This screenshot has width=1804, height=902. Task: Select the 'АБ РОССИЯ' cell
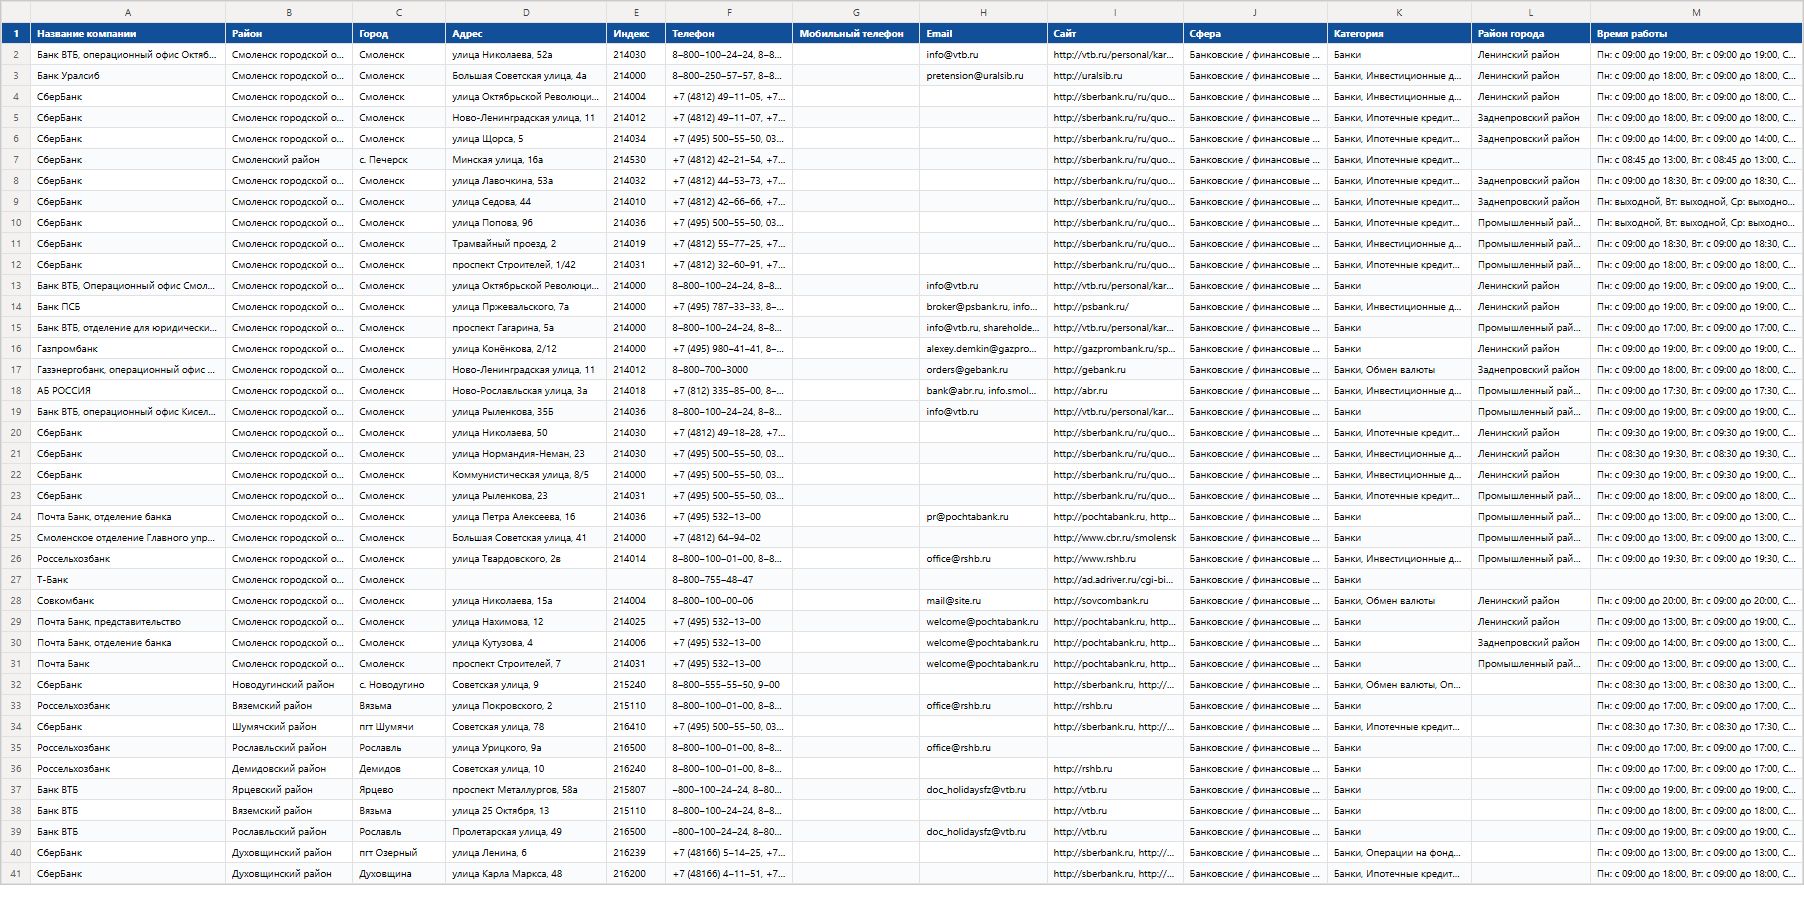(128, 391)
